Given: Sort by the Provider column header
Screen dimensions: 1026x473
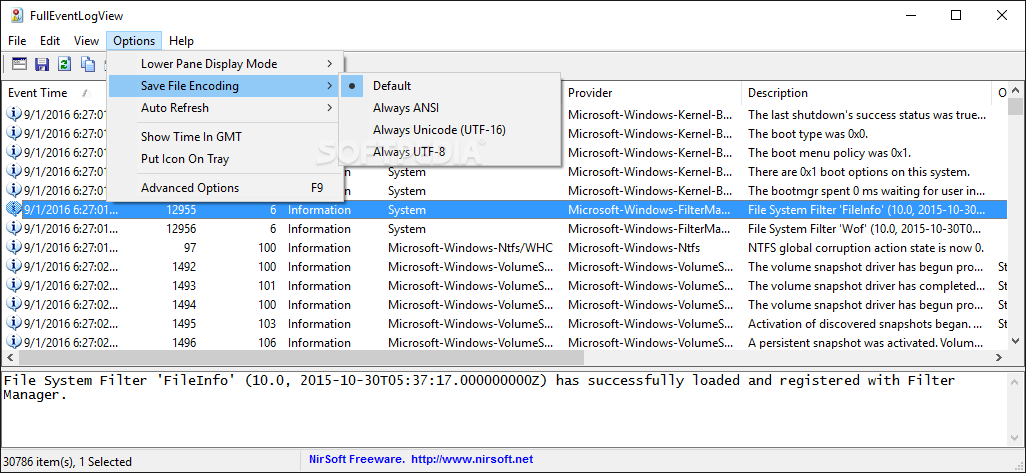Looking at the screenshot, I should [x=652, y=93].
